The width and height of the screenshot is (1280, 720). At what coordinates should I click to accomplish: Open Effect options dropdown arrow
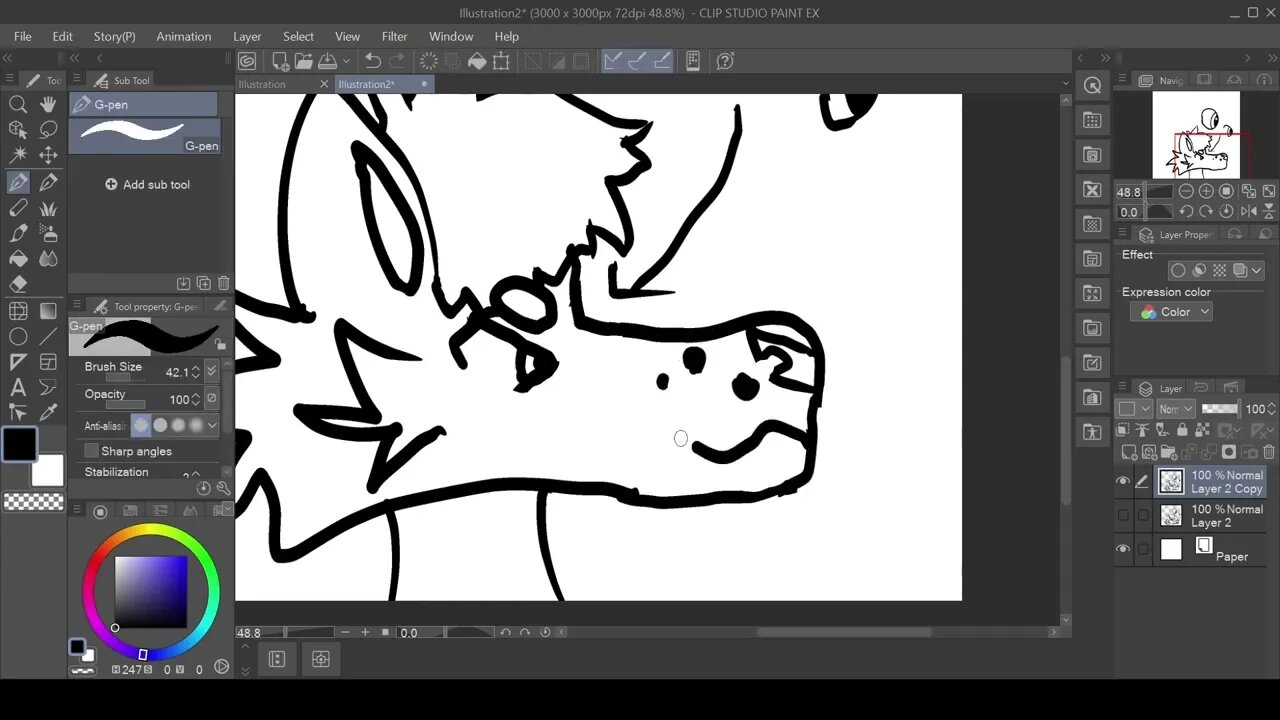click(x=1256, y=271)
